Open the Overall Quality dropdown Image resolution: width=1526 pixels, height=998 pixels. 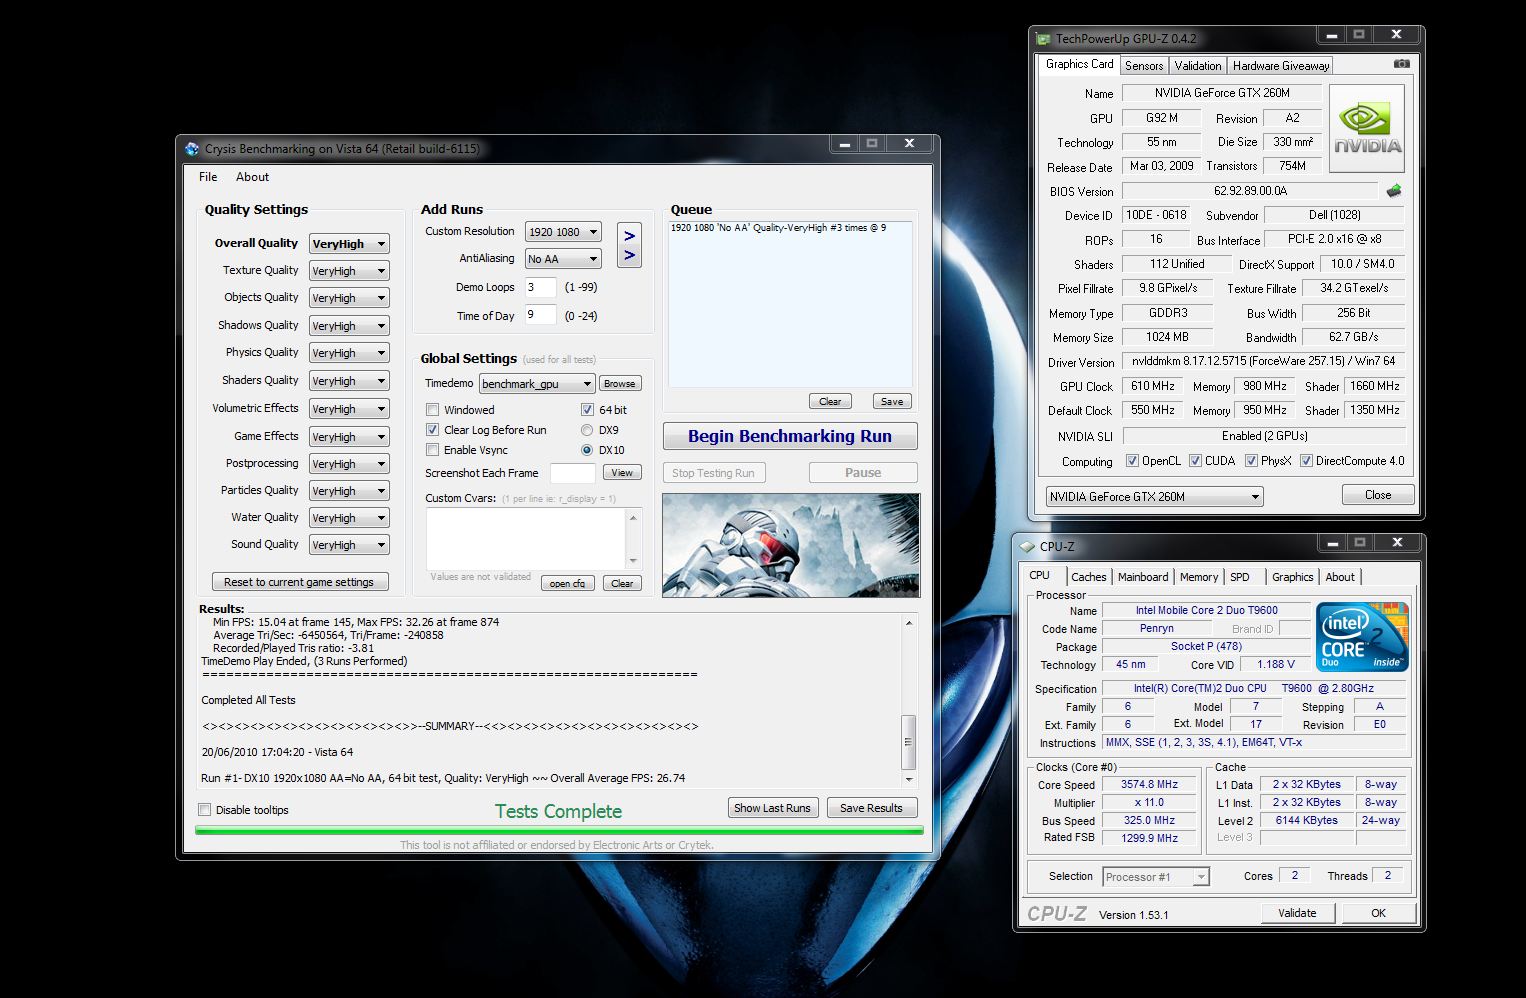pyautogui.click(x=348, y=244)
